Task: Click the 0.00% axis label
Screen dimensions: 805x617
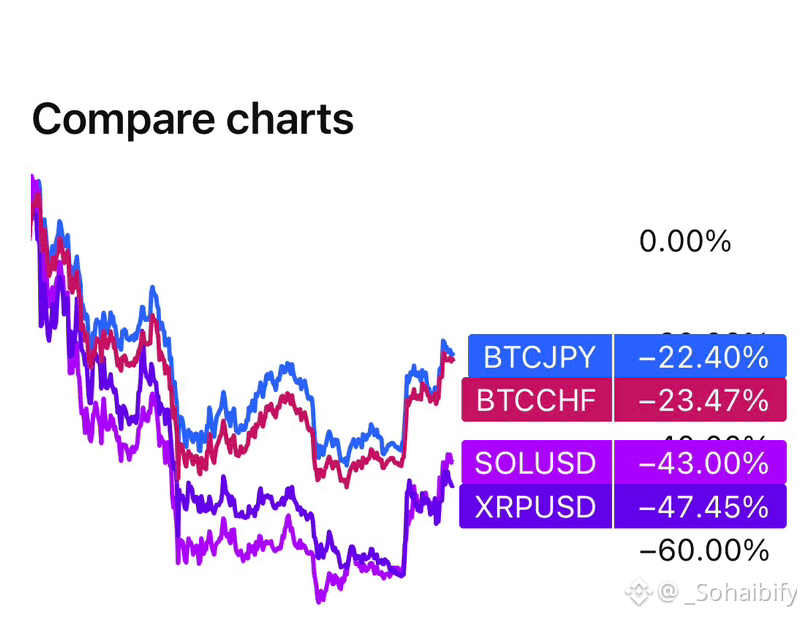Action: [685, 241]
